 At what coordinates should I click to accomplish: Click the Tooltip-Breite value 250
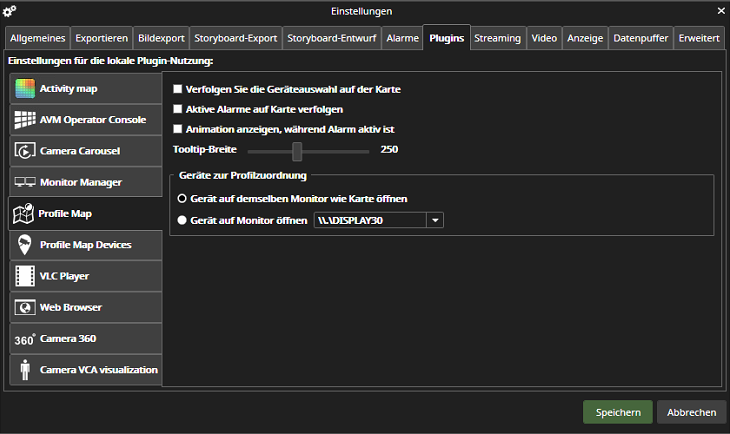pyautogui.click(x=389, y=149)
